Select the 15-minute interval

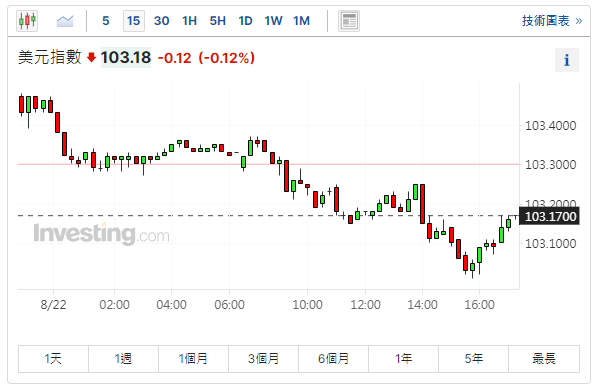pyautogui.click(x=134, y=21)
